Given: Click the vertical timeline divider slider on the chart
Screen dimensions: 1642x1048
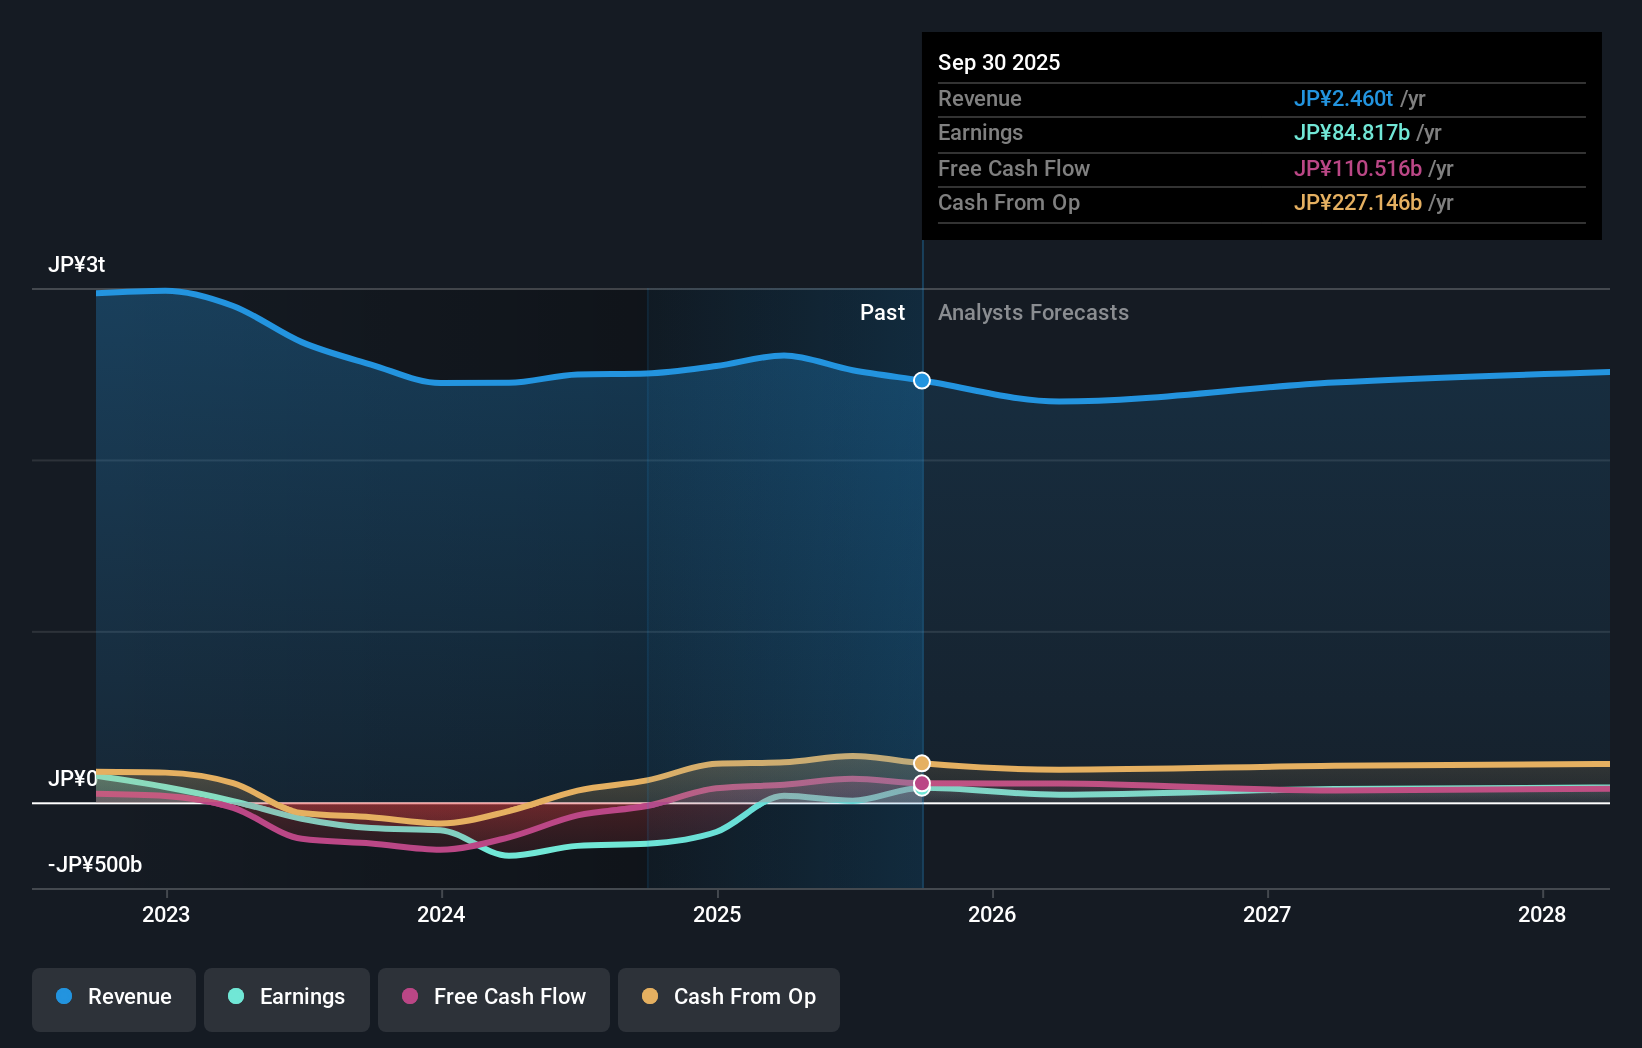Looking at the screenshot, I should tap(921, 550).
